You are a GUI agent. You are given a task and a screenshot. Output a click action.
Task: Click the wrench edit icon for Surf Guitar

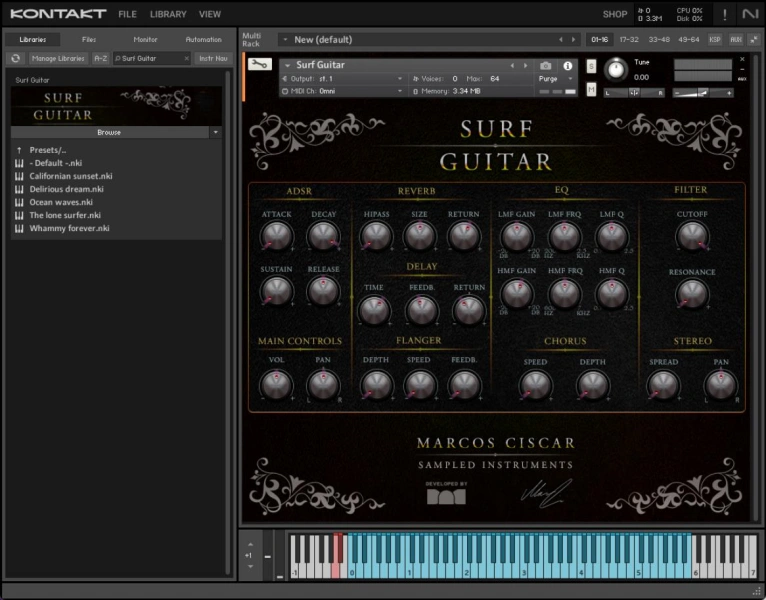258,64
